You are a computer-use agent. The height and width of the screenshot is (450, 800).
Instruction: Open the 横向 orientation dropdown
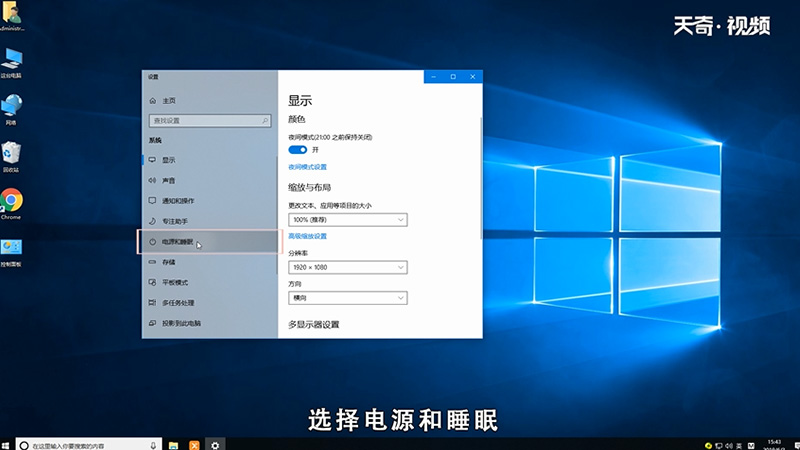(x=347, y=298)
